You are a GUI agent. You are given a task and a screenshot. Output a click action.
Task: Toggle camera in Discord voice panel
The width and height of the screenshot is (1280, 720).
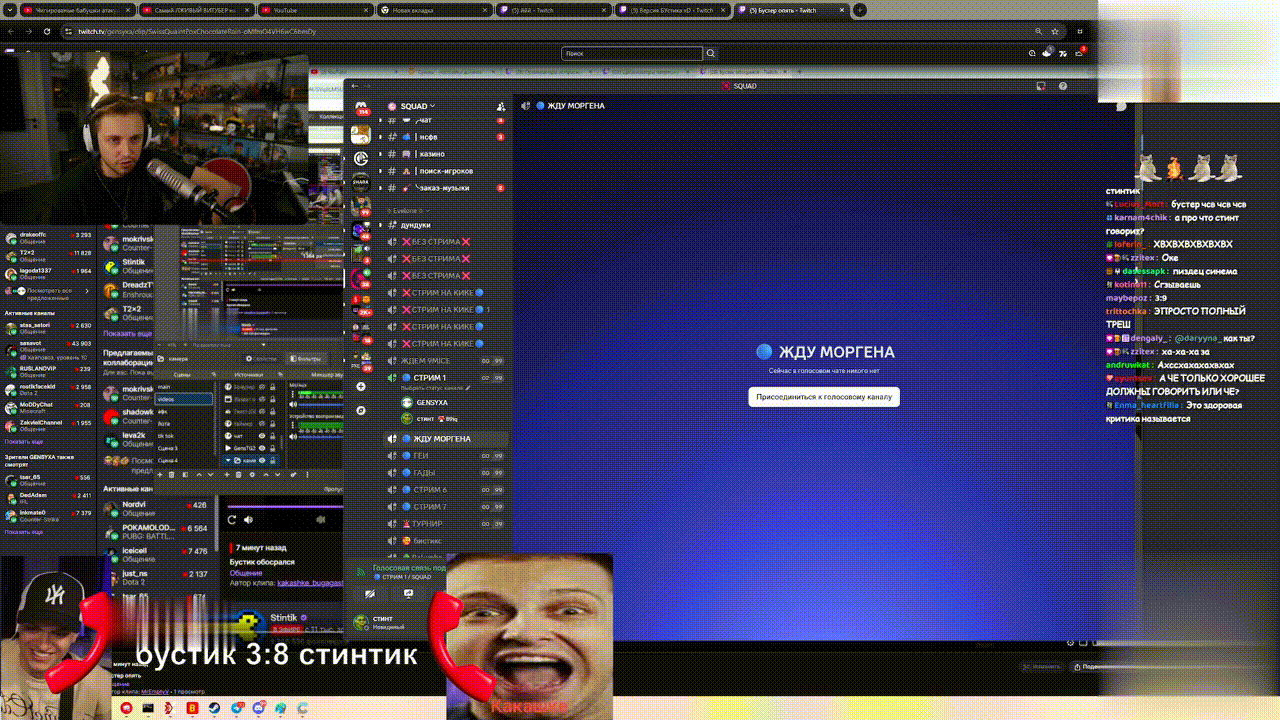pyautogui.click(x=370, y=593)
